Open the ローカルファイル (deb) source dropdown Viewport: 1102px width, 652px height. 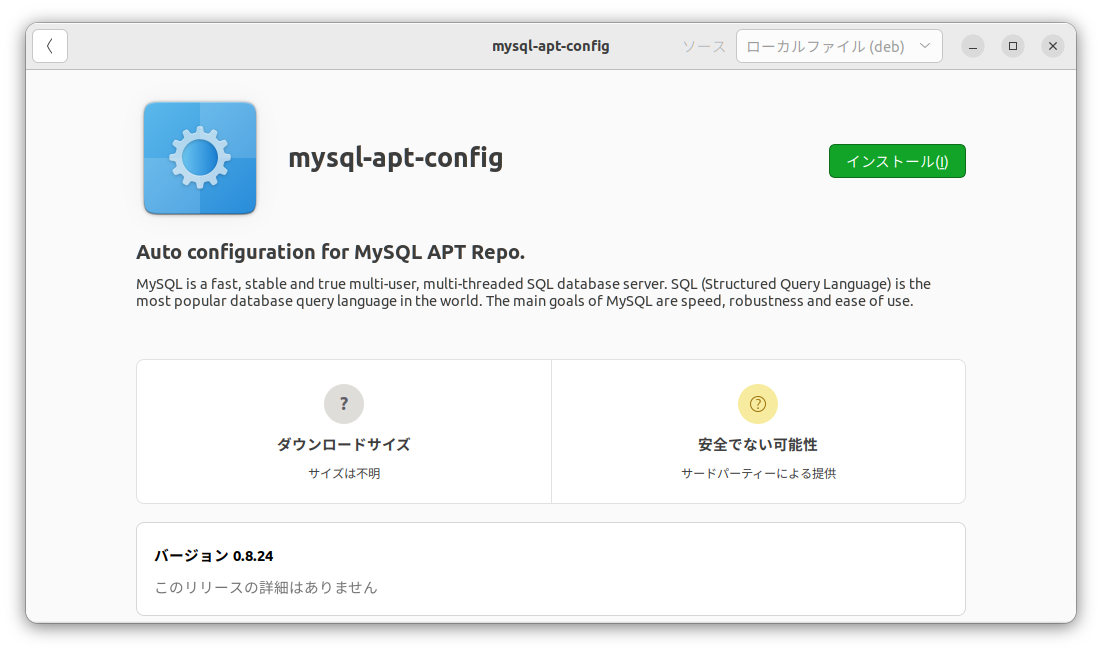(839, 46)
